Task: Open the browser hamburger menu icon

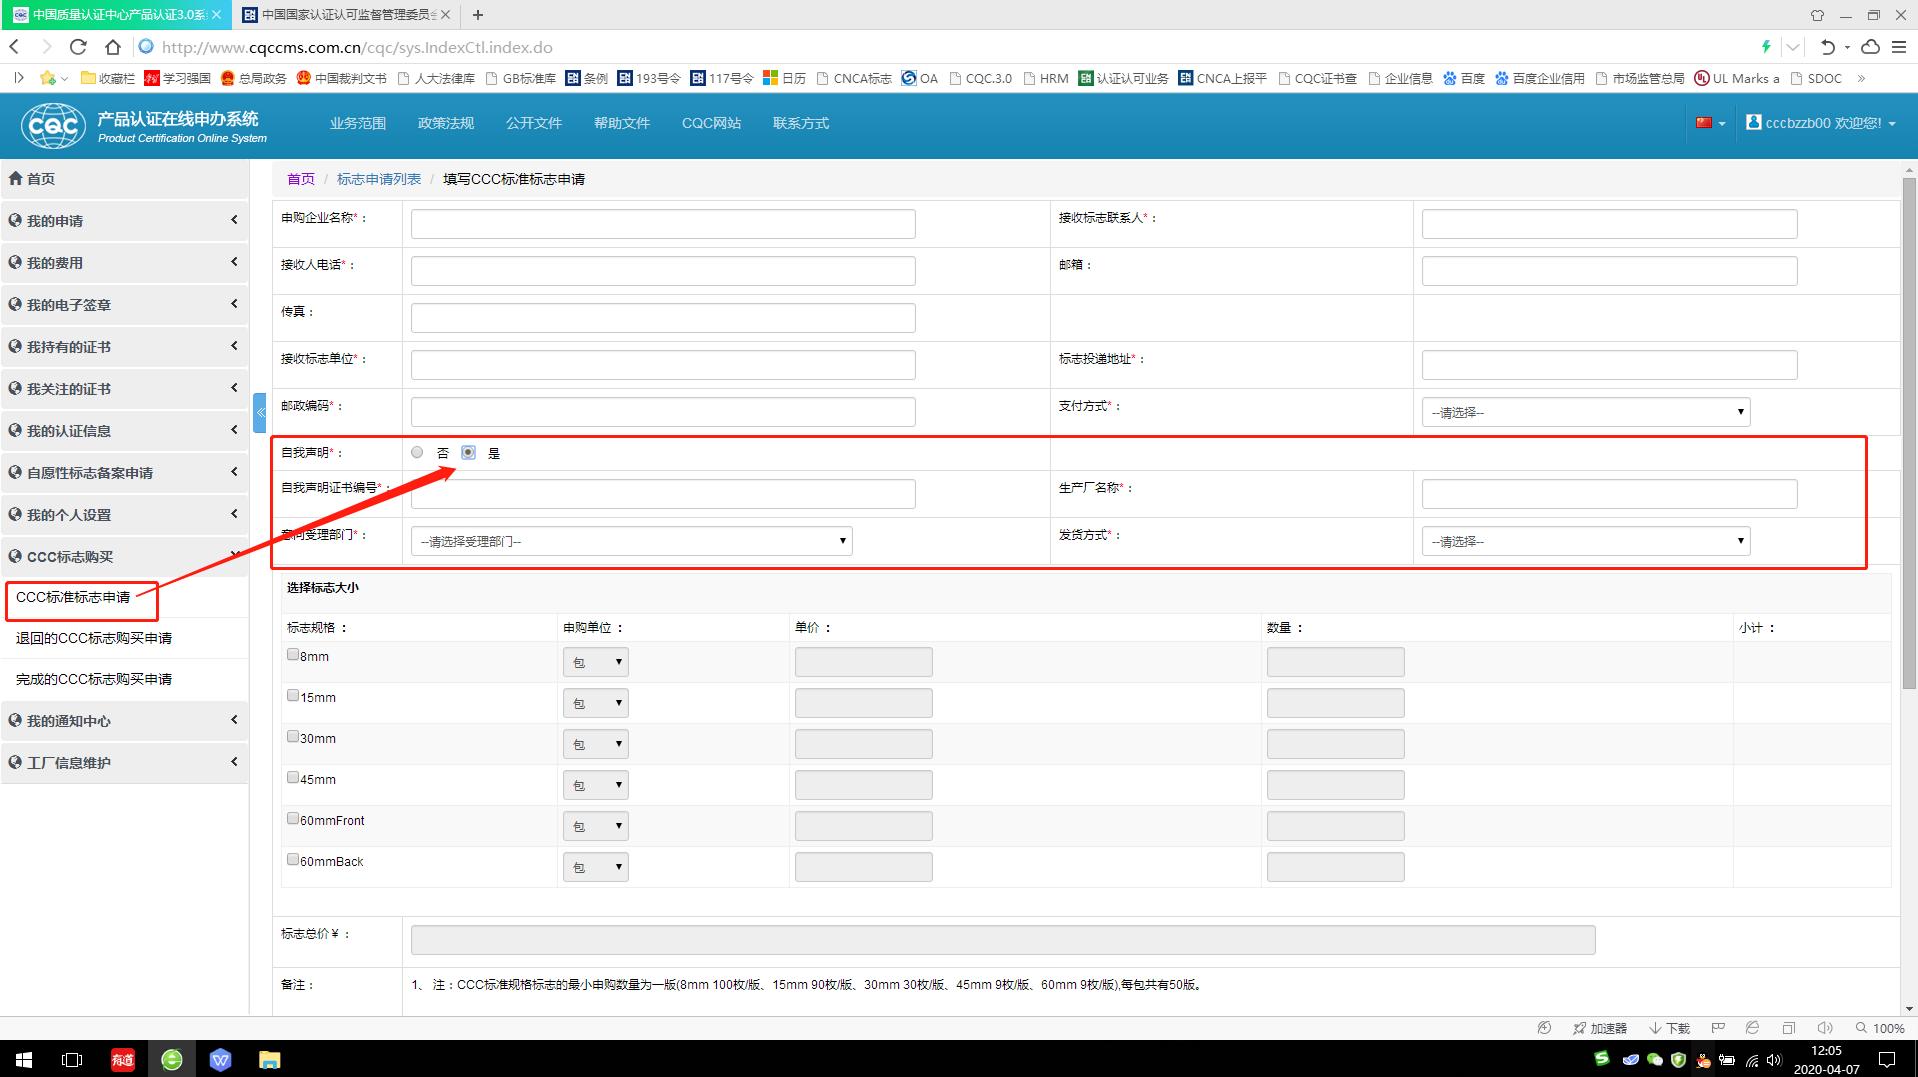Action: 1898,47
